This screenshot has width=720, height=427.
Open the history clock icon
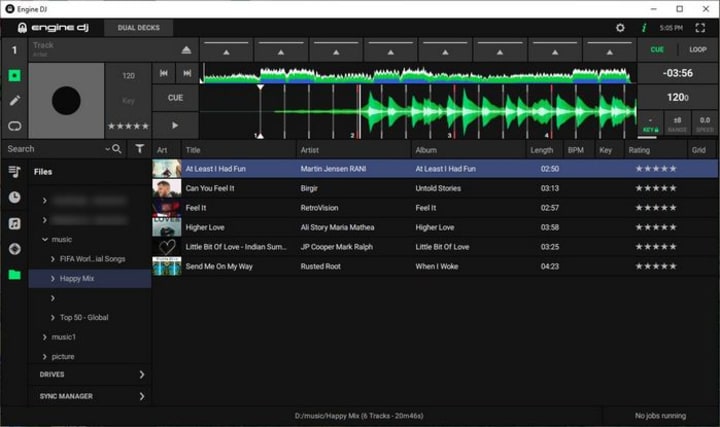coord(14,197)
